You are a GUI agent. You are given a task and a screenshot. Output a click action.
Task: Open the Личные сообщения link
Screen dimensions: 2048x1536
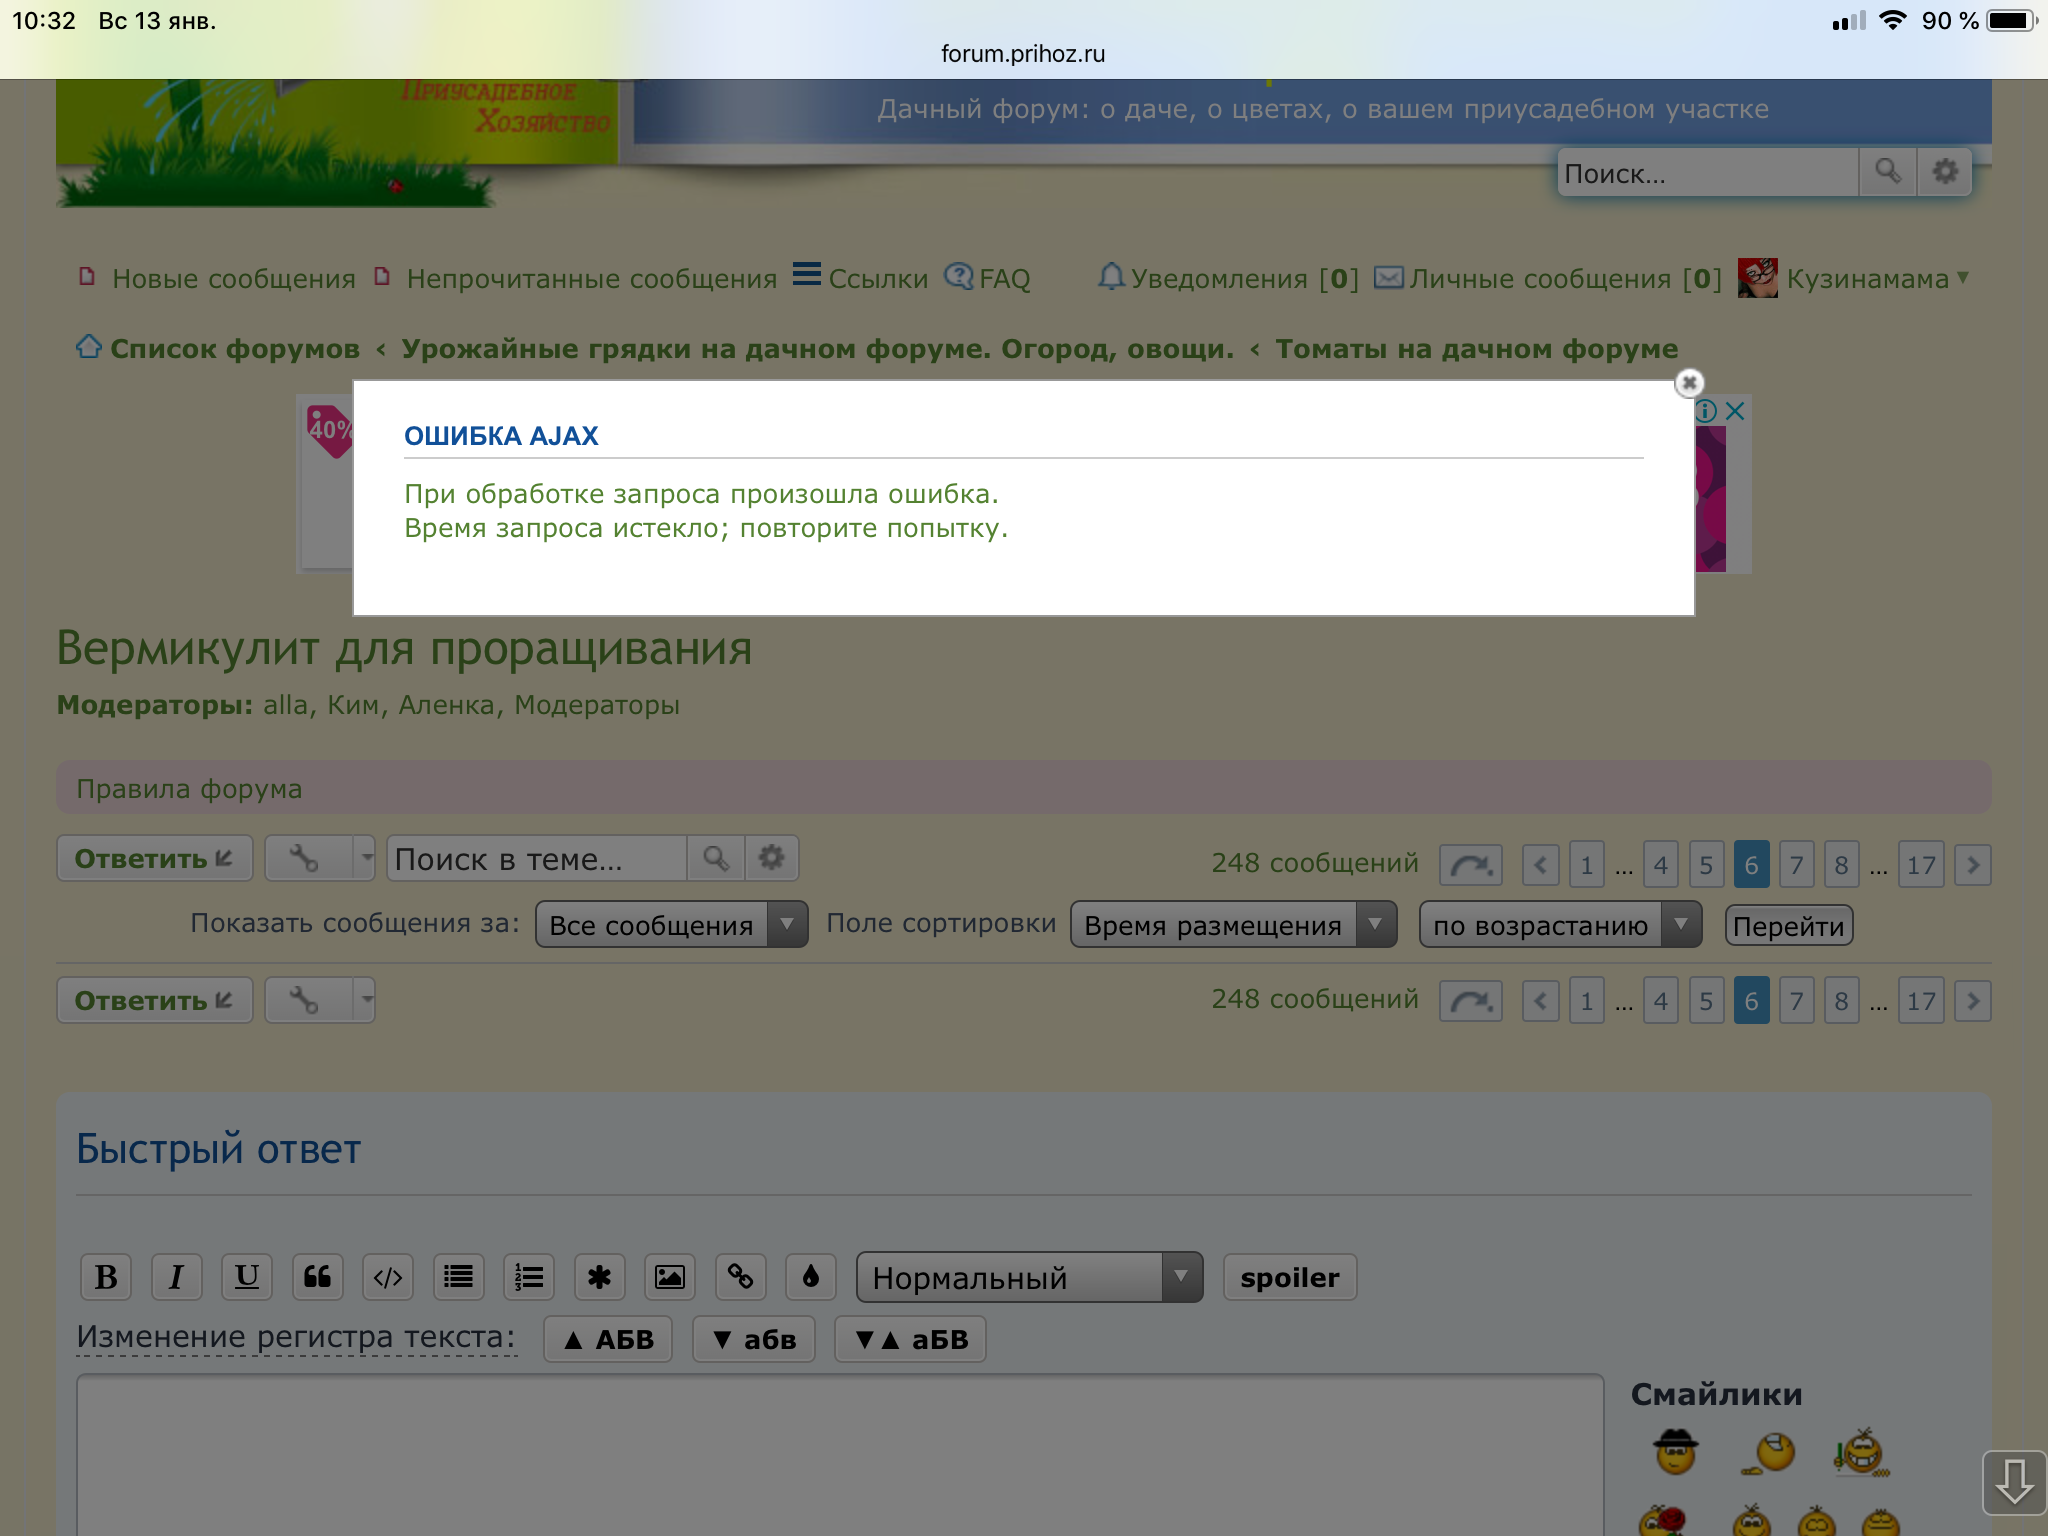(1548, 278)
